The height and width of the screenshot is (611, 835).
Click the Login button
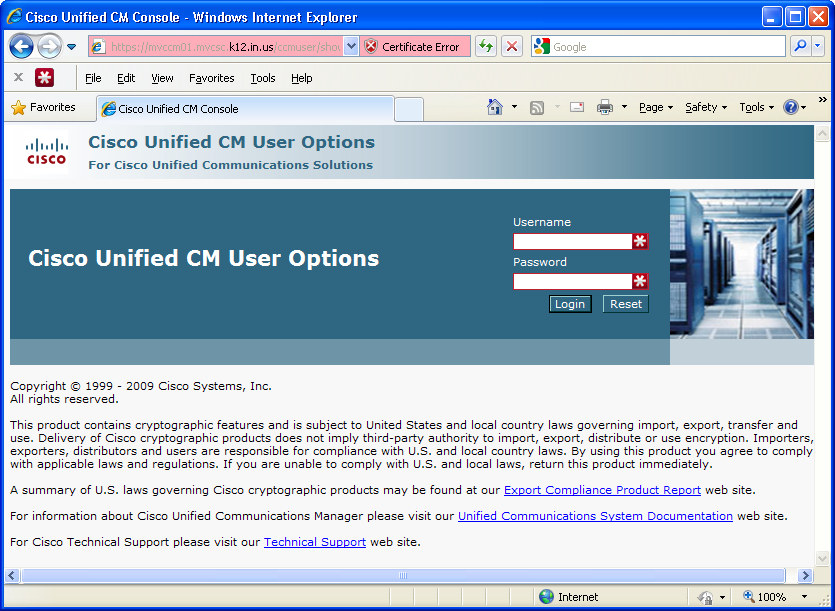(570, 304)
